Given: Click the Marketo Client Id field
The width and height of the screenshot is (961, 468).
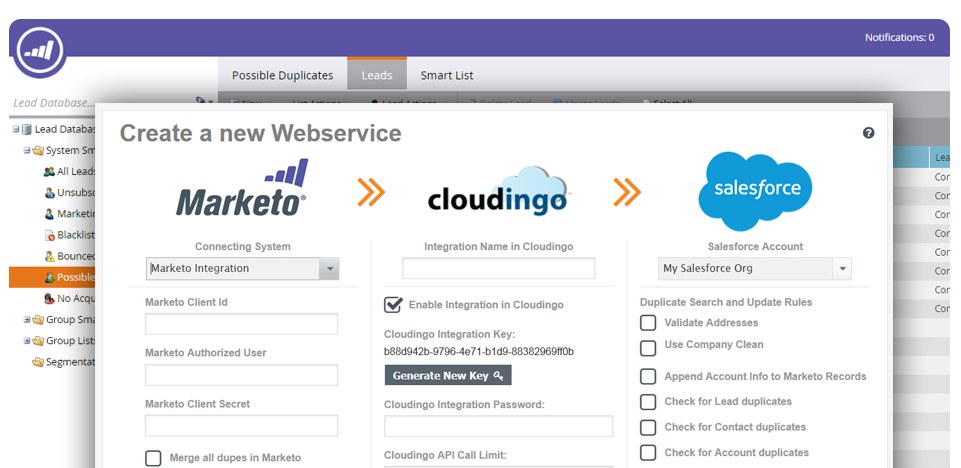Looking at the screenshot, I should tap(241, 324).
